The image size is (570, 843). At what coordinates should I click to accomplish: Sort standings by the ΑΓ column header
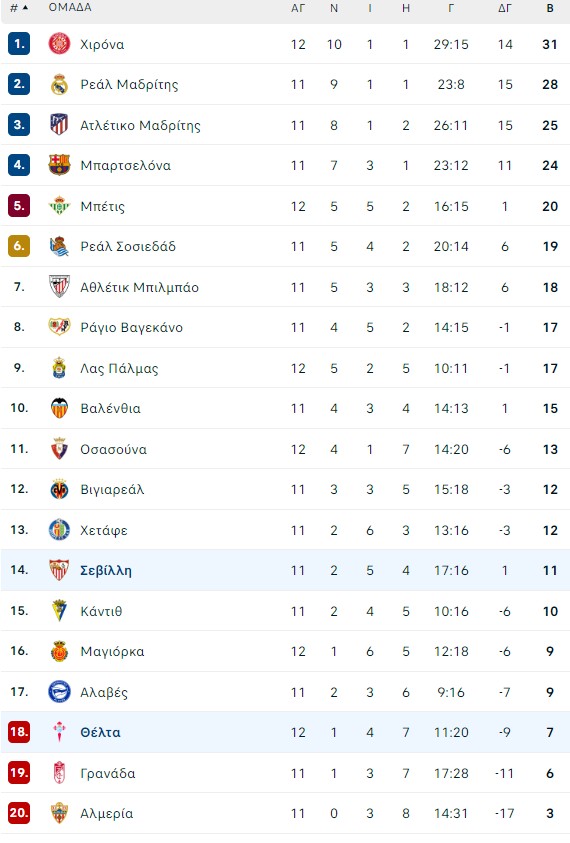pos(298,8)
